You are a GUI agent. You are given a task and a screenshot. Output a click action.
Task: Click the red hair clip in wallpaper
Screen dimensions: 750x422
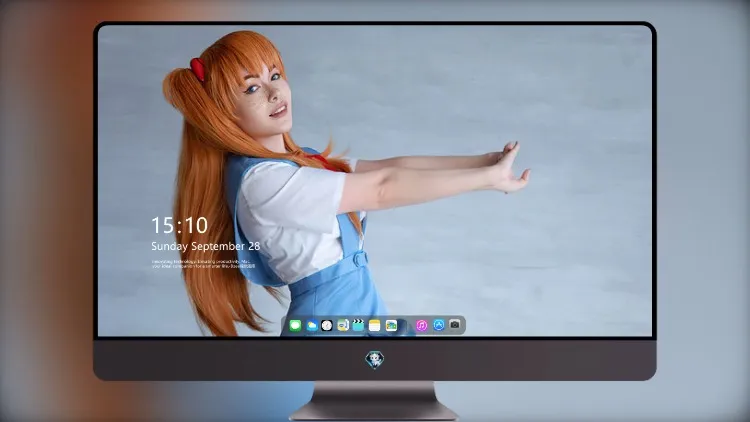click(x=198, y=69)
